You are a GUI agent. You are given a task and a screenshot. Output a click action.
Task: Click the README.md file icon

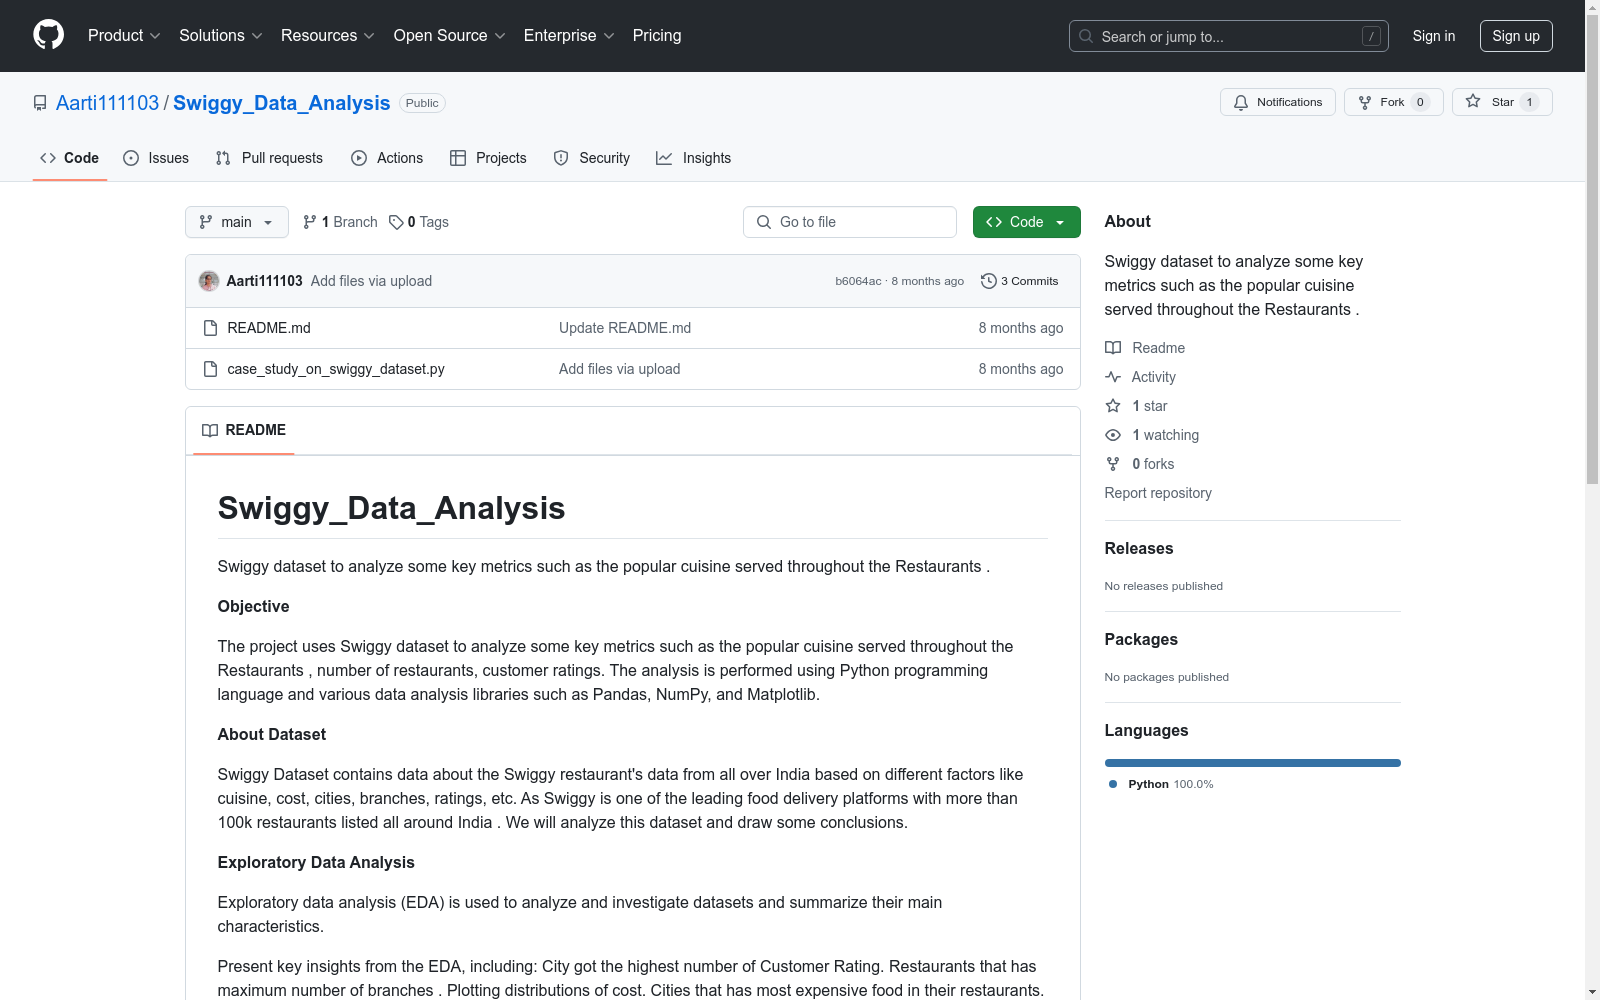pyautogui.click(x=210, y=328)
